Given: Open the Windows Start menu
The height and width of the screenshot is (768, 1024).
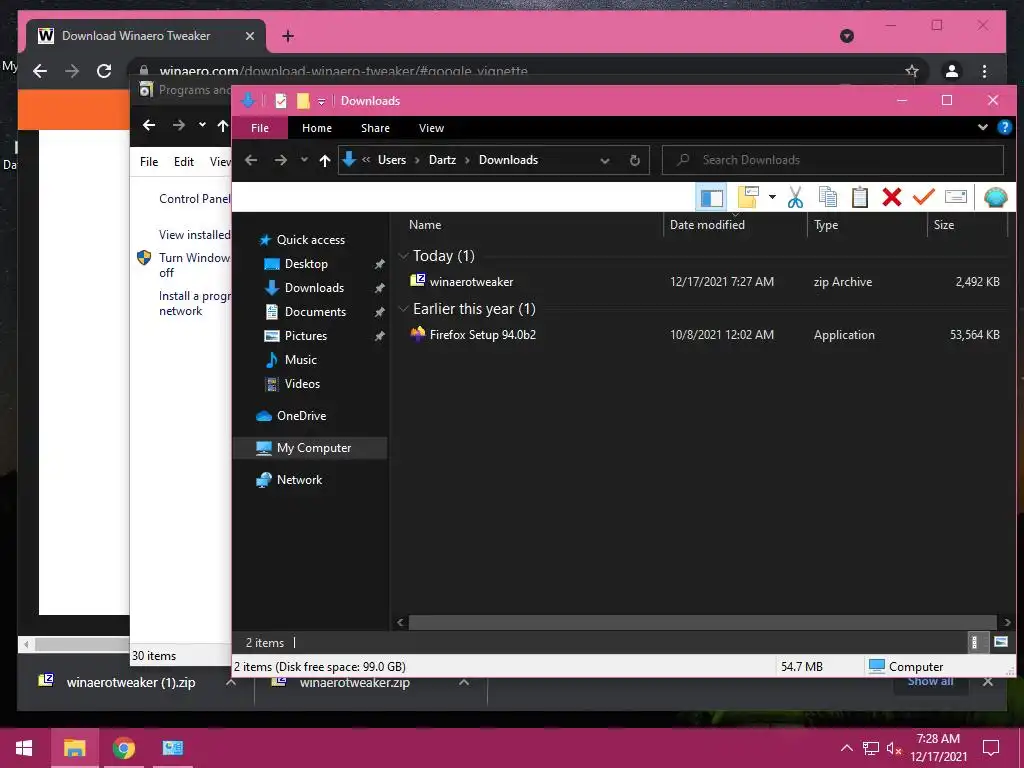Looking at the screenshot, I should coord(24,748).
